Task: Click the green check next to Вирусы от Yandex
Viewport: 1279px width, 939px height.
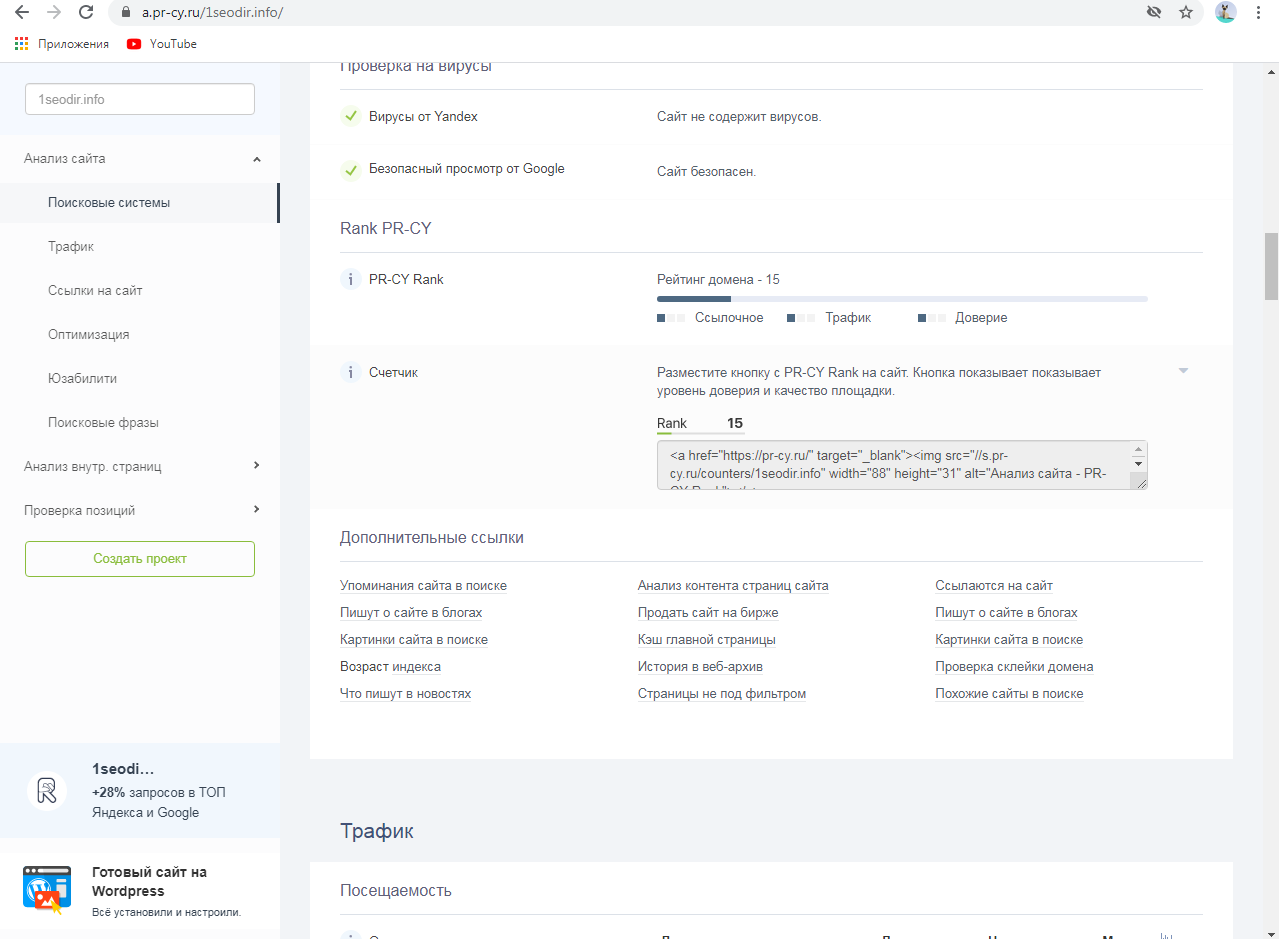Action: (350, 117)
